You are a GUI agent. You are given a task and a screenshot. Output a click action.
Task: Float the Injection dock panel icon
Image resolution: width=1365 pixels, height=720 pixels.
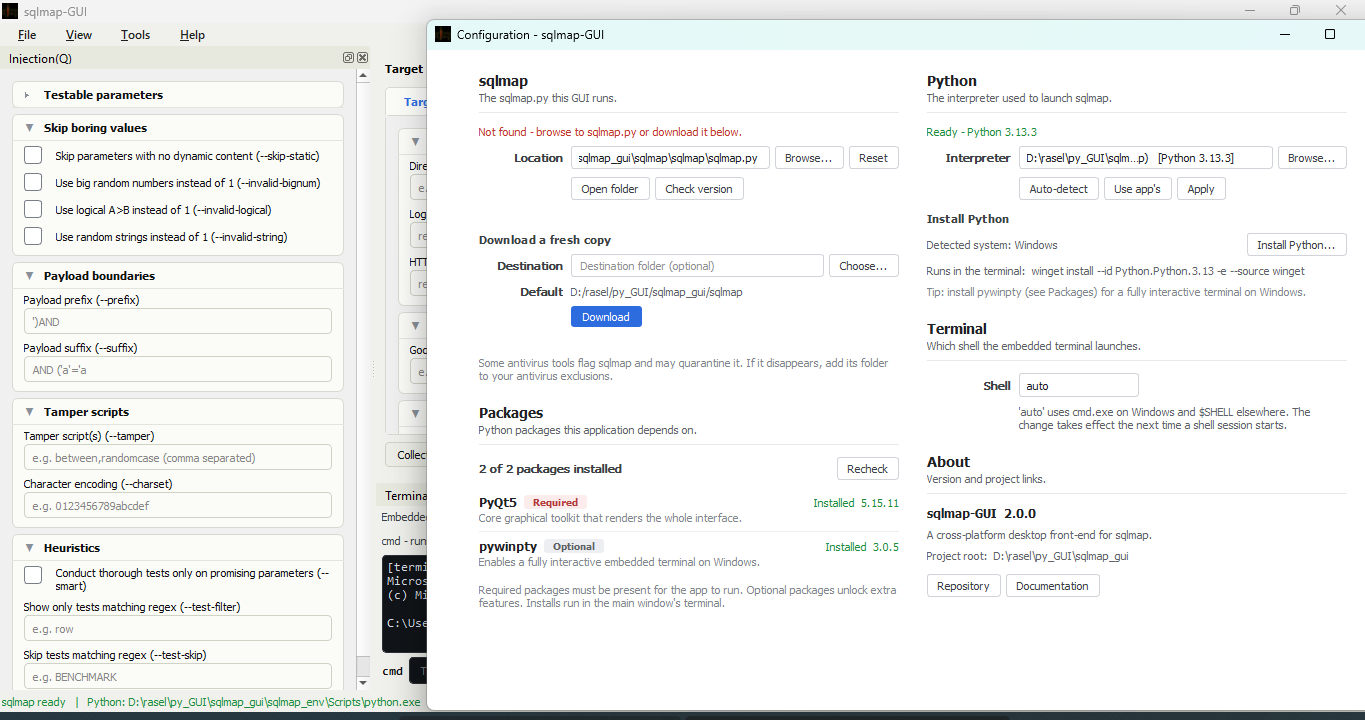pos(348,58)
